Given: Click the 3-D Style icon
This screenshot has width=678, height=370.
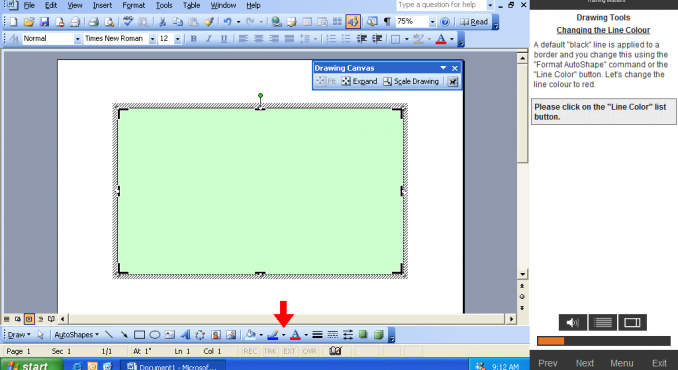Looking at the screenshot, I should (x=379, y=335).
